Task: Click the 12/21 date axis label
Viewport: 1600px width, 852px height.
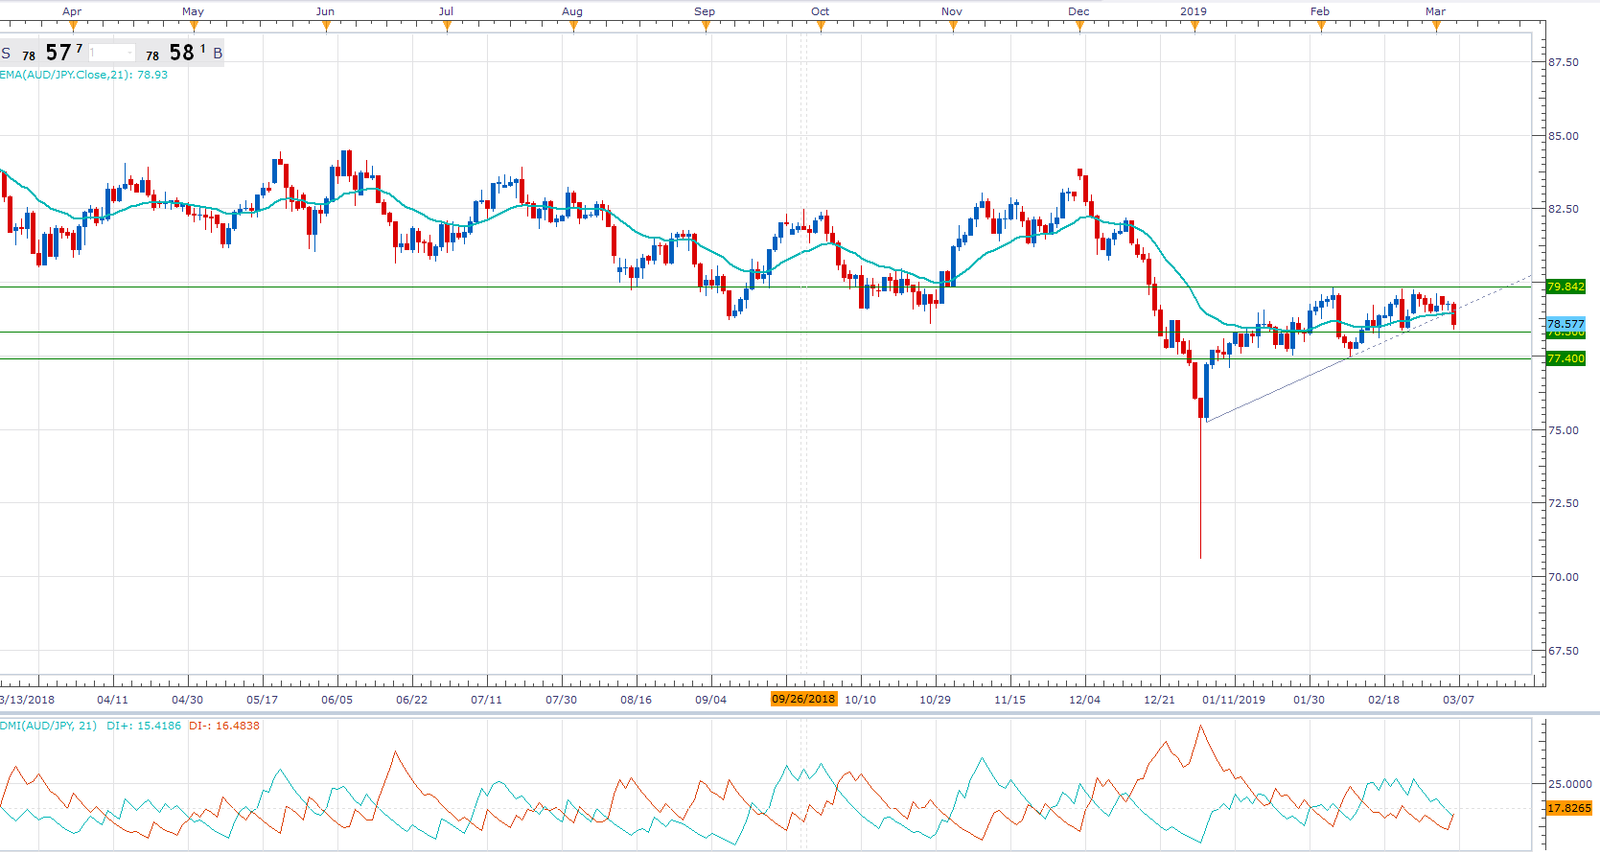Action: coord(1159,700)
